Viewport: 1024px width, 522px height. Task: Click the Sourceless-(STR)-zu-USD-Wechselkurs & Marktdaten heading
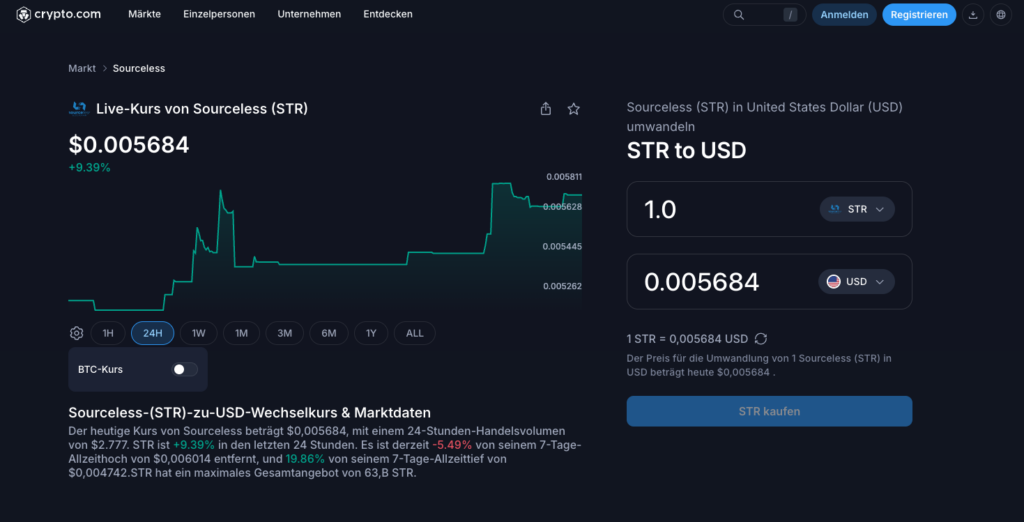coord(249,412)
